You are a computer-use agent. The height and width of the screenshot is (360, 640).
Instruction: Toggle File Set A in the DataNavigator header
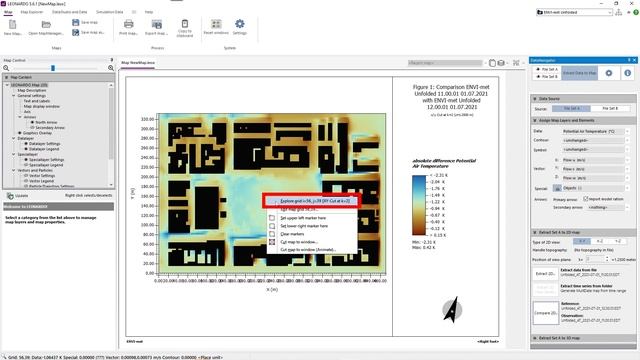coord(547,69)
